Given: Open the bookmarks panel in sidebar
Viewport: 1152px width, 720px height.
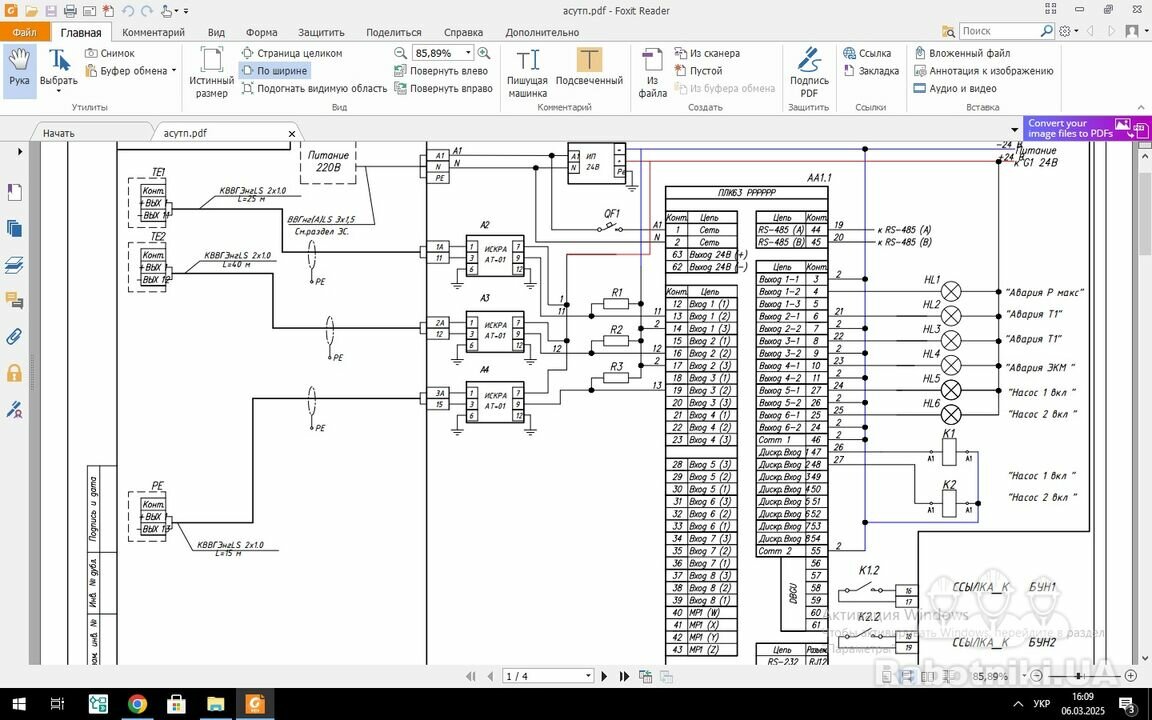Looking at the screenshot, I should [x=14, y=192].
